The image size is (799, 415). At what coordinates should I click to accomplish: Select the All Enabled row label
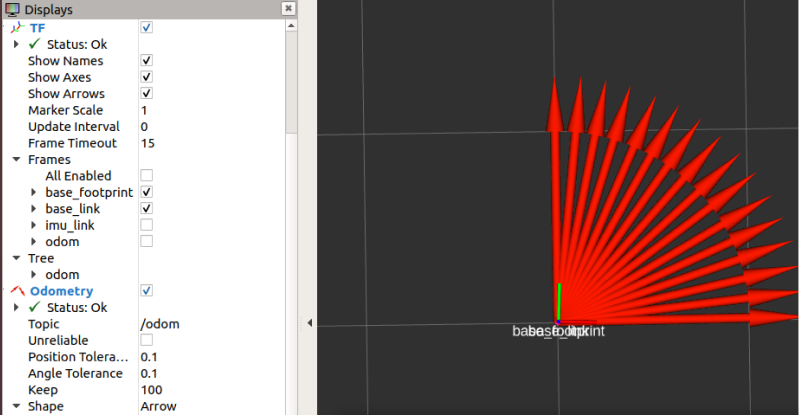(78, 176)
